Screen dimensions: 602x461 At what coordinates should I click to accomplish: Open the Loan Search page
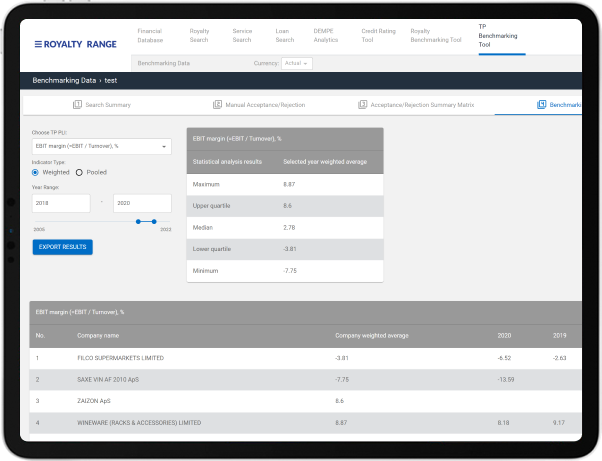pyautogui.click(x=285, y=36)
